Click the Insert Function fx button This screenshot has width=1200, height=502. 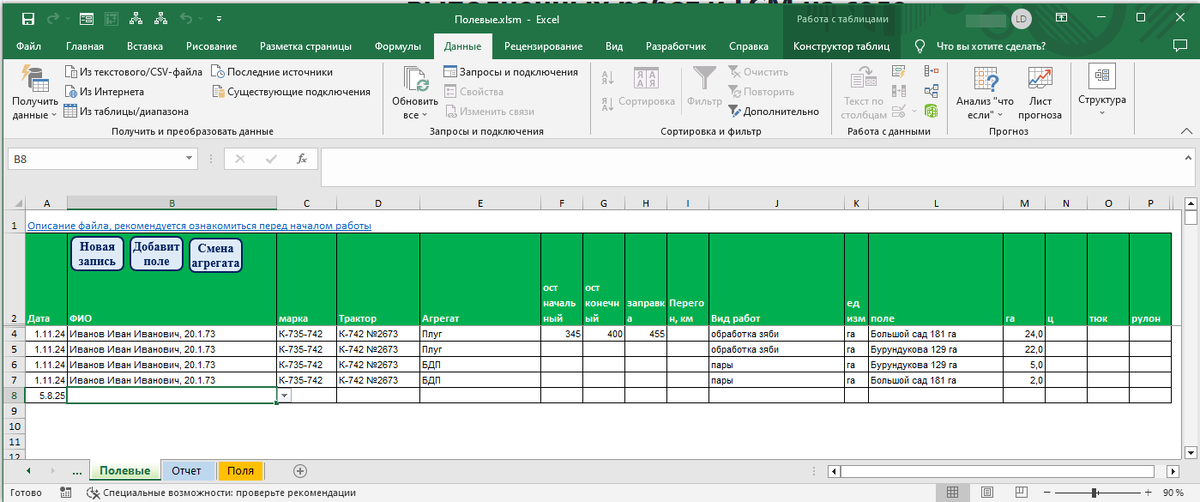click(x=301, y=158)
